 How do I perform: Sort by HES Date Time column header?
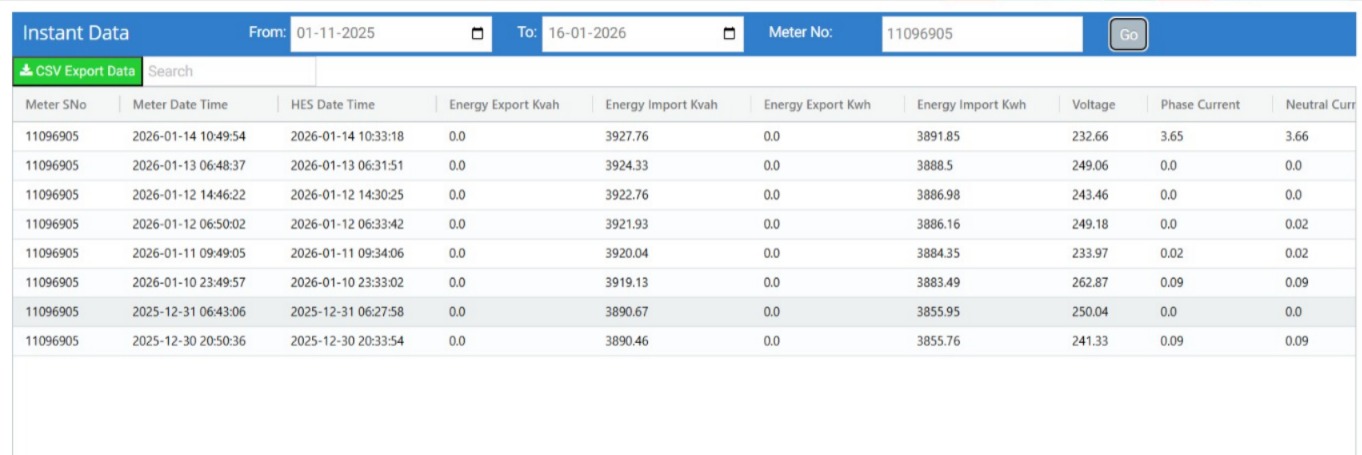(333, 105)
